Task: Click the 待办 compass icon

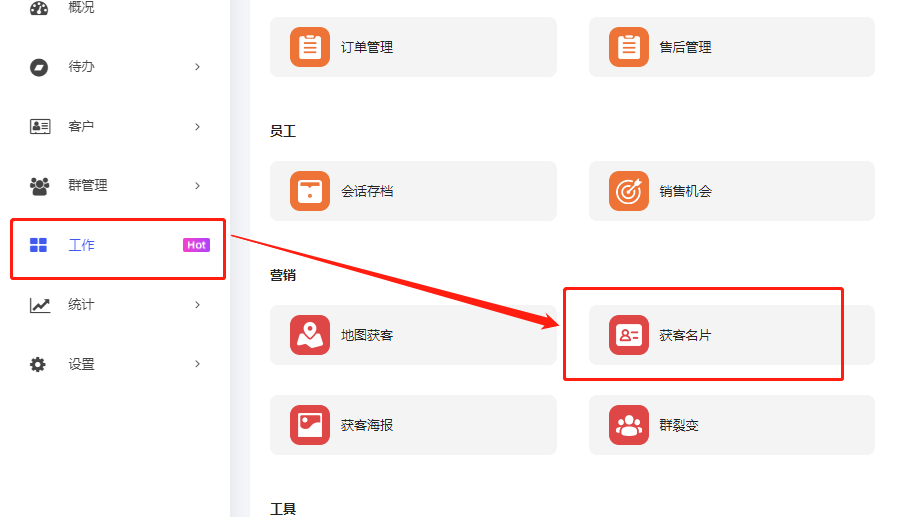Action: click(39, 67)
